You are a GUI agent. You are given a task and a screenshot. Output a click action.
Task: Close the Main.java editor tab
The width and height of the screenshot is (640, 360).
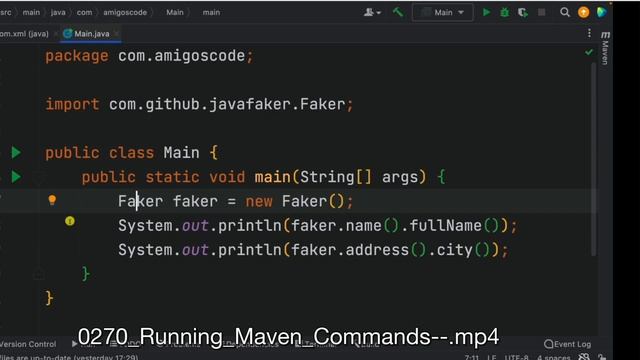pyautogui.click(x=116, y=33)
